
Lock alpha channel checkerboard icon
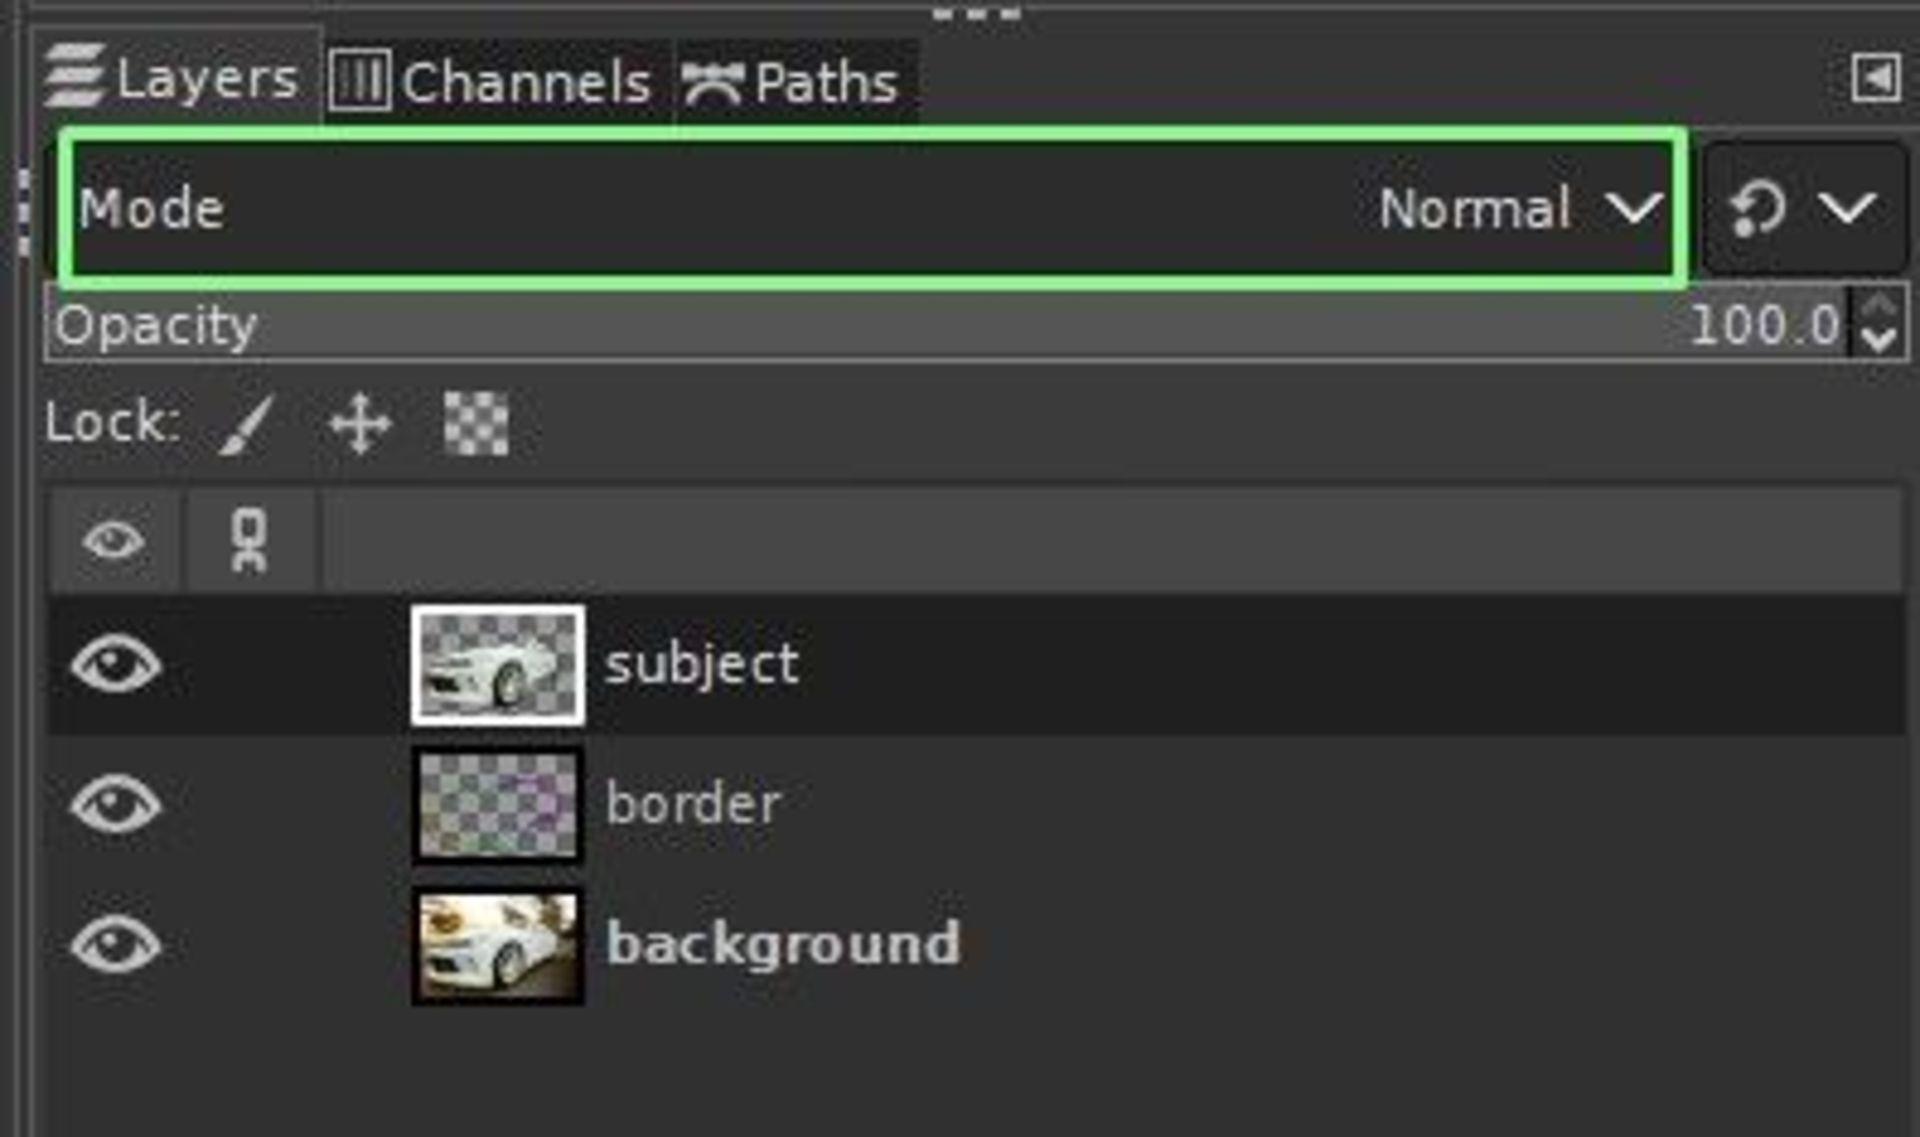(476, 424)
